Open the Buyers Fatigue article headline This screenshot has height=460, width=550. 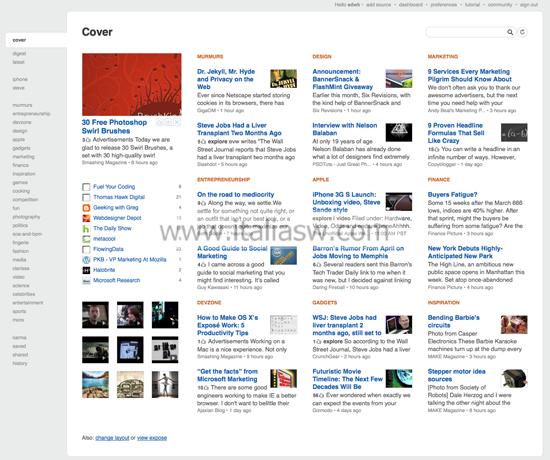(452, 194)
